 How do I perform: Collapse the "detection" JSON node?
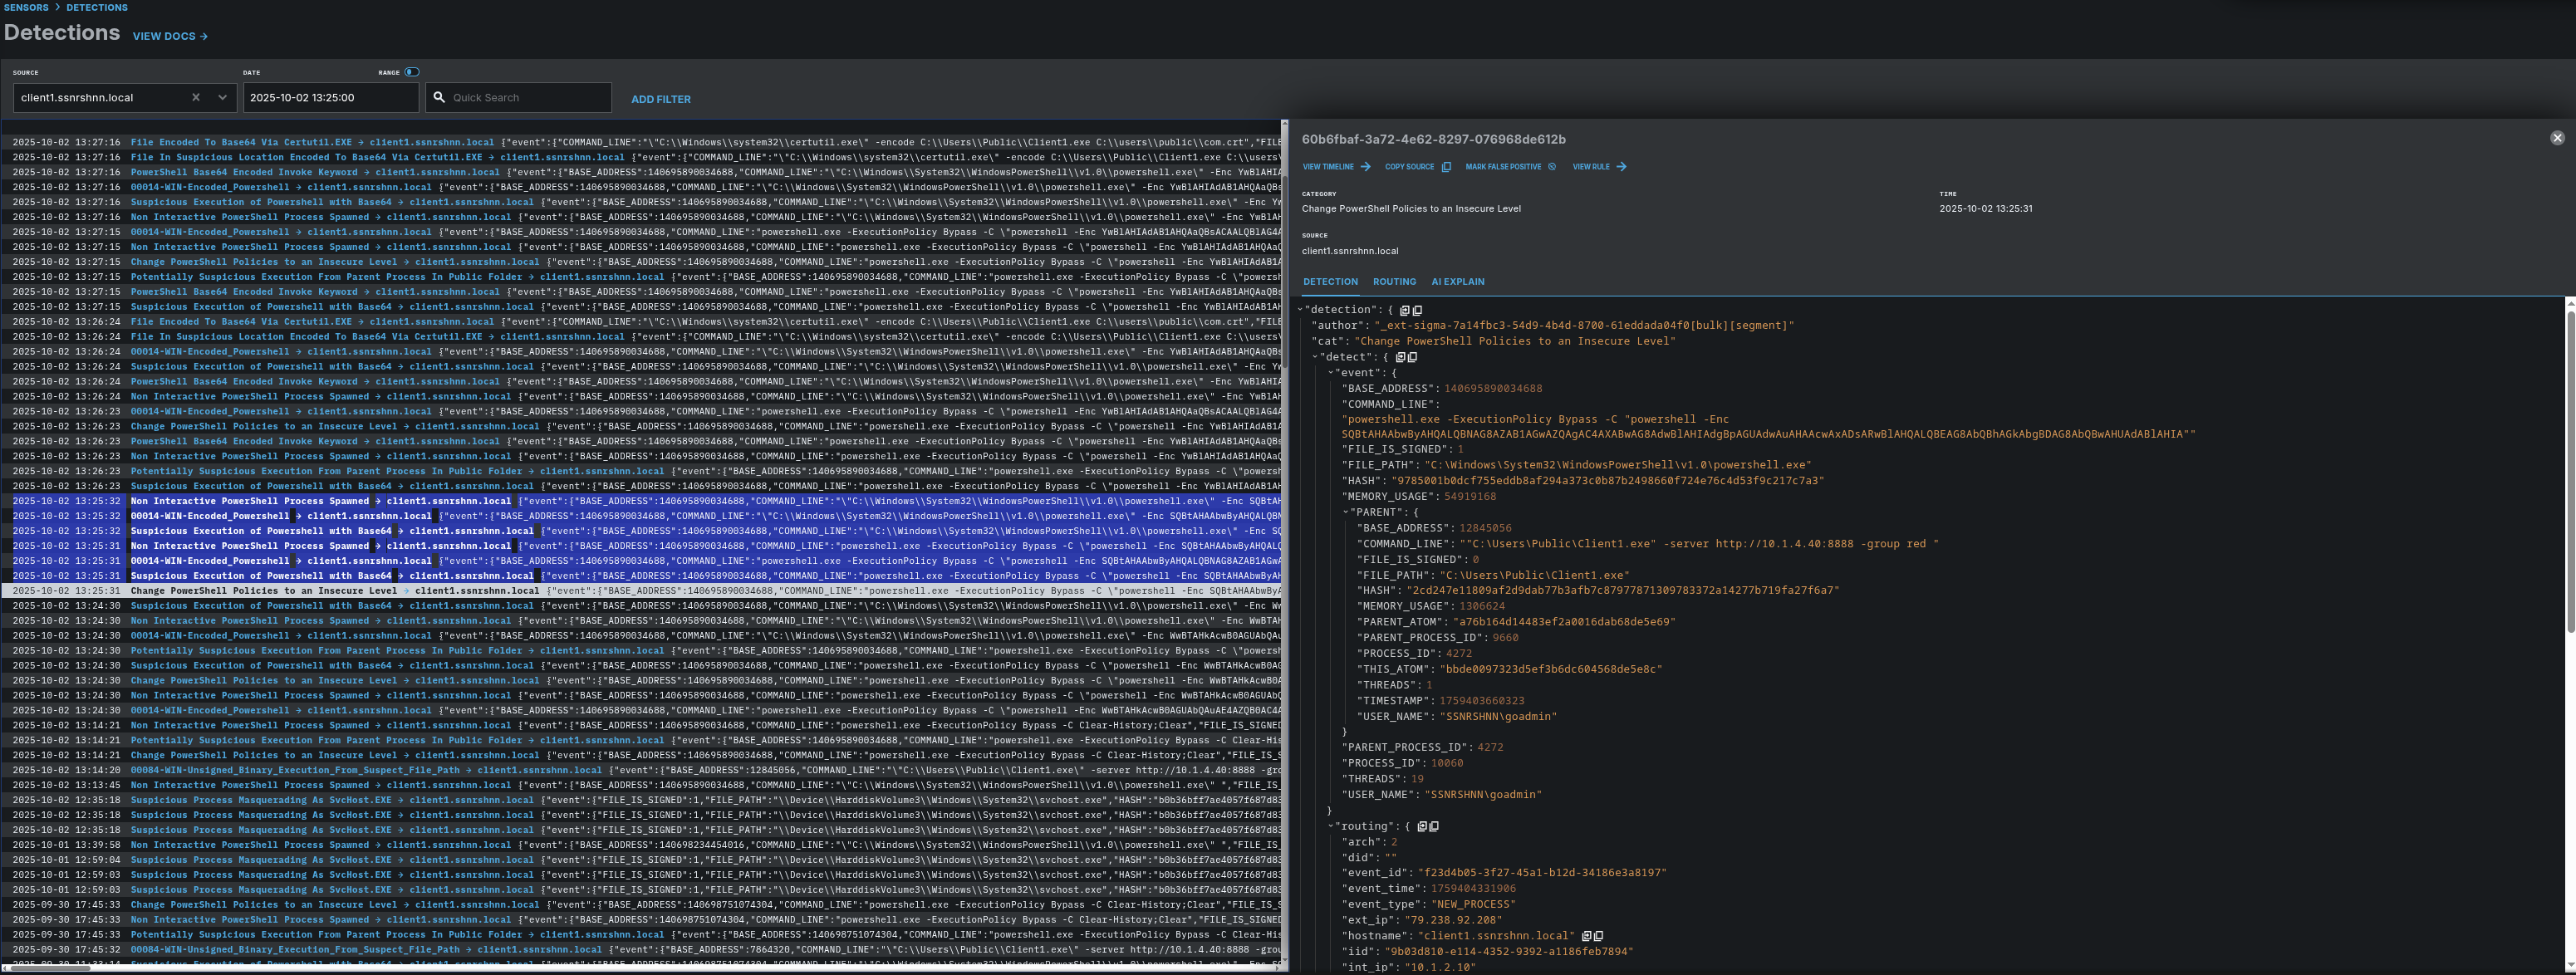pyautogui.click(x=1300, y=310)
